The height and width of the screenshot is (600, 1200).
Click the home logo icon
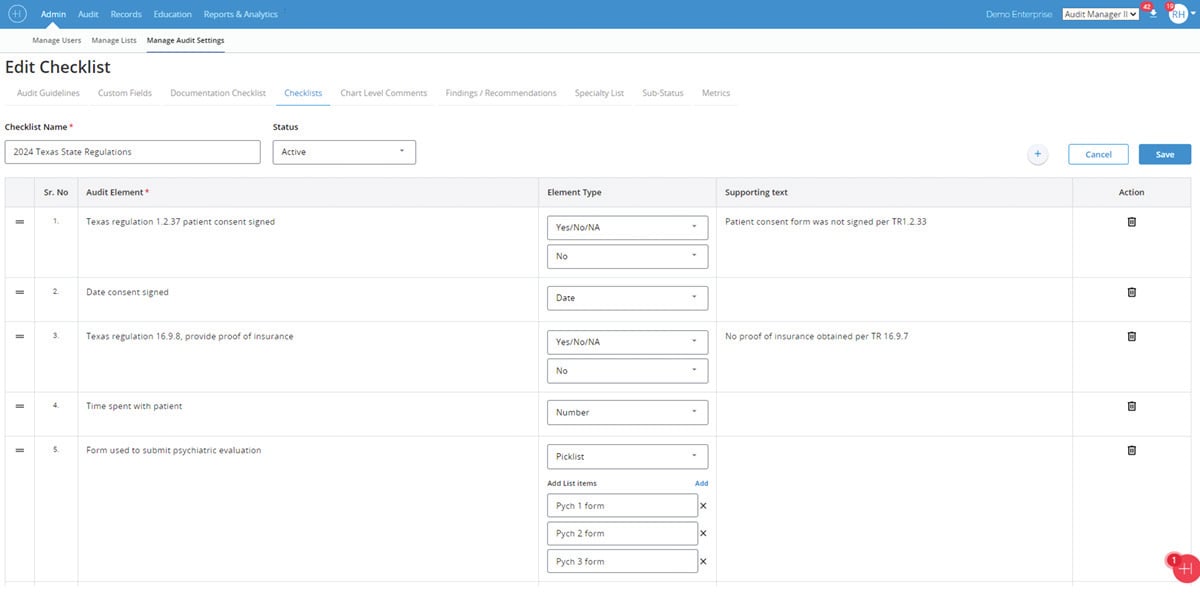17,14
